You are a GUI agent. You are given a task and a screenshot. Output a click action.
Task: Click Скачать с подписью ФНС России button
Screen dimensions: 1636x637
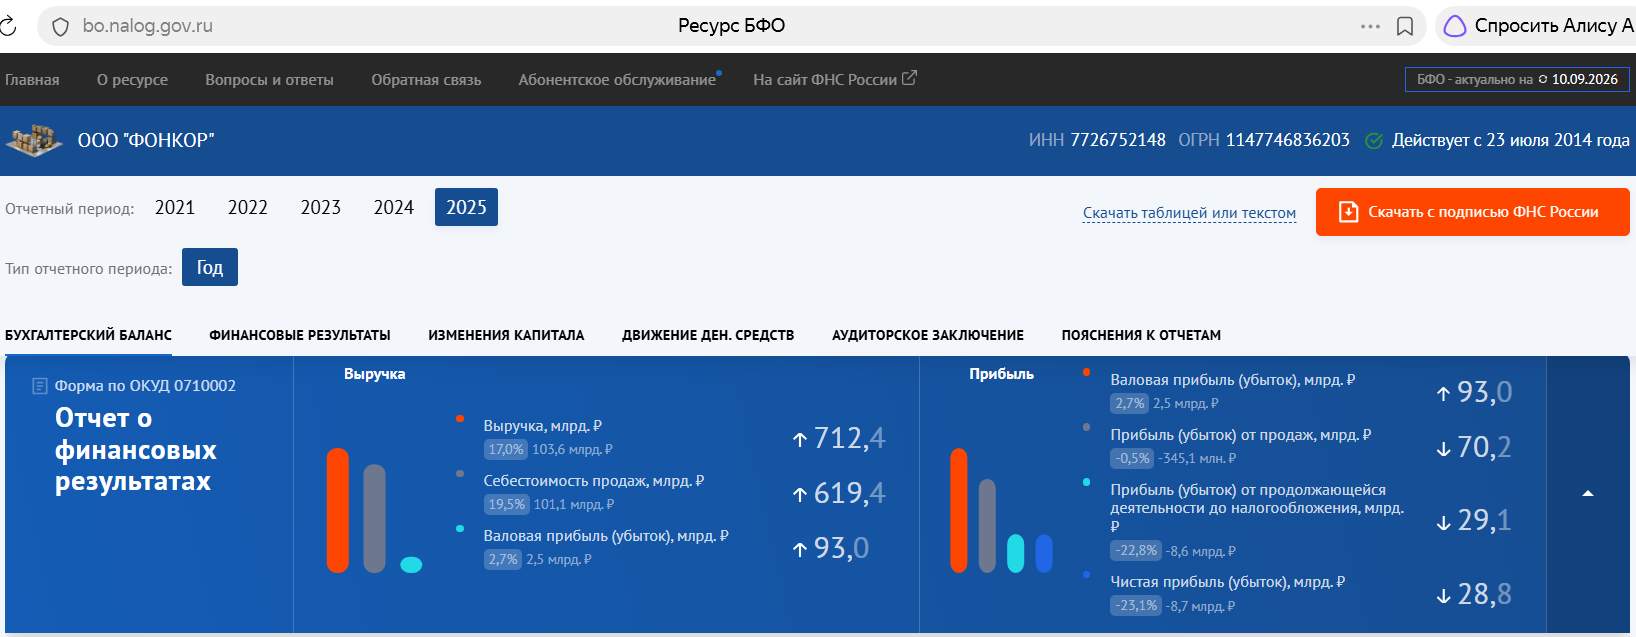coord(1472,212)
